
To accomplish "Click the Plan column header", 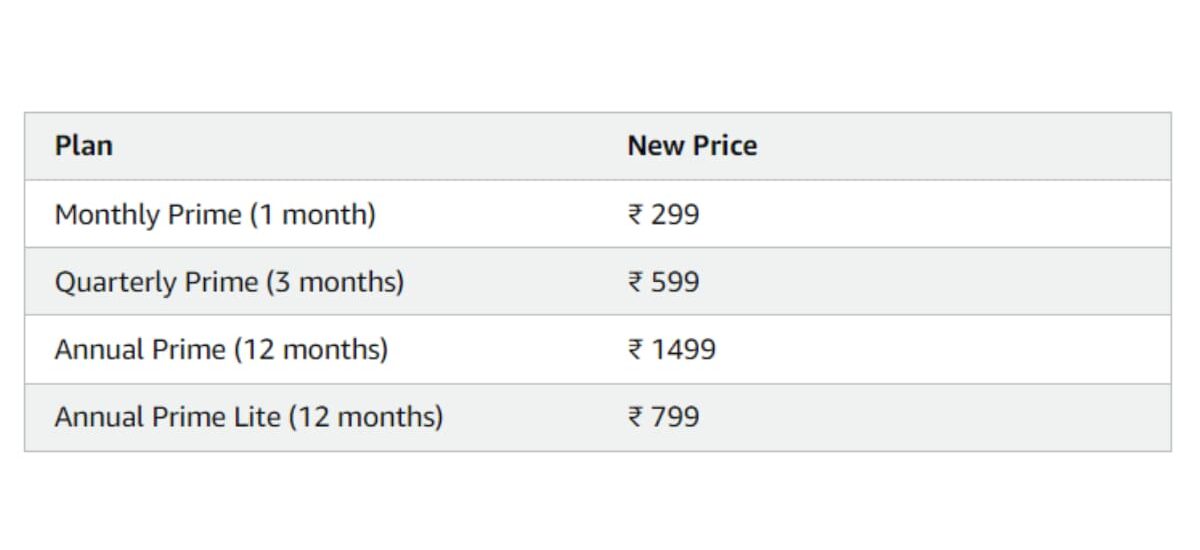I will click(84, 146).
